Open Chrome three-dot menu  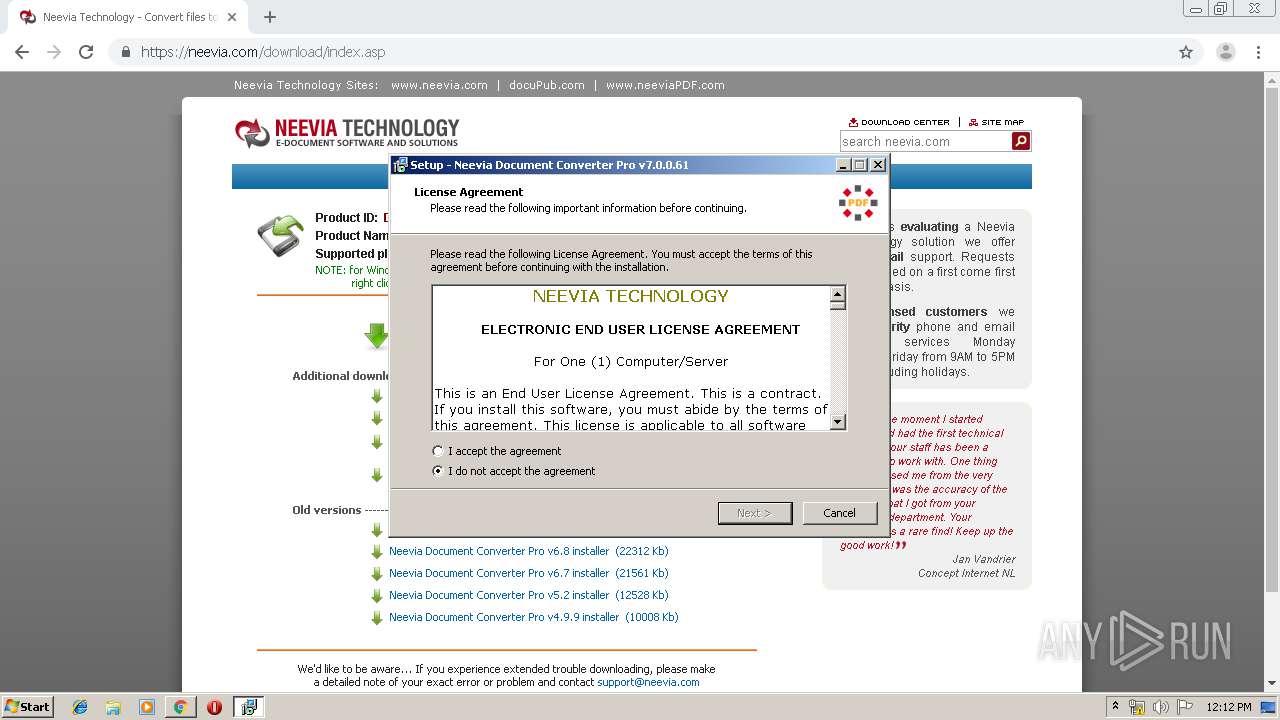pos(1258,52)
